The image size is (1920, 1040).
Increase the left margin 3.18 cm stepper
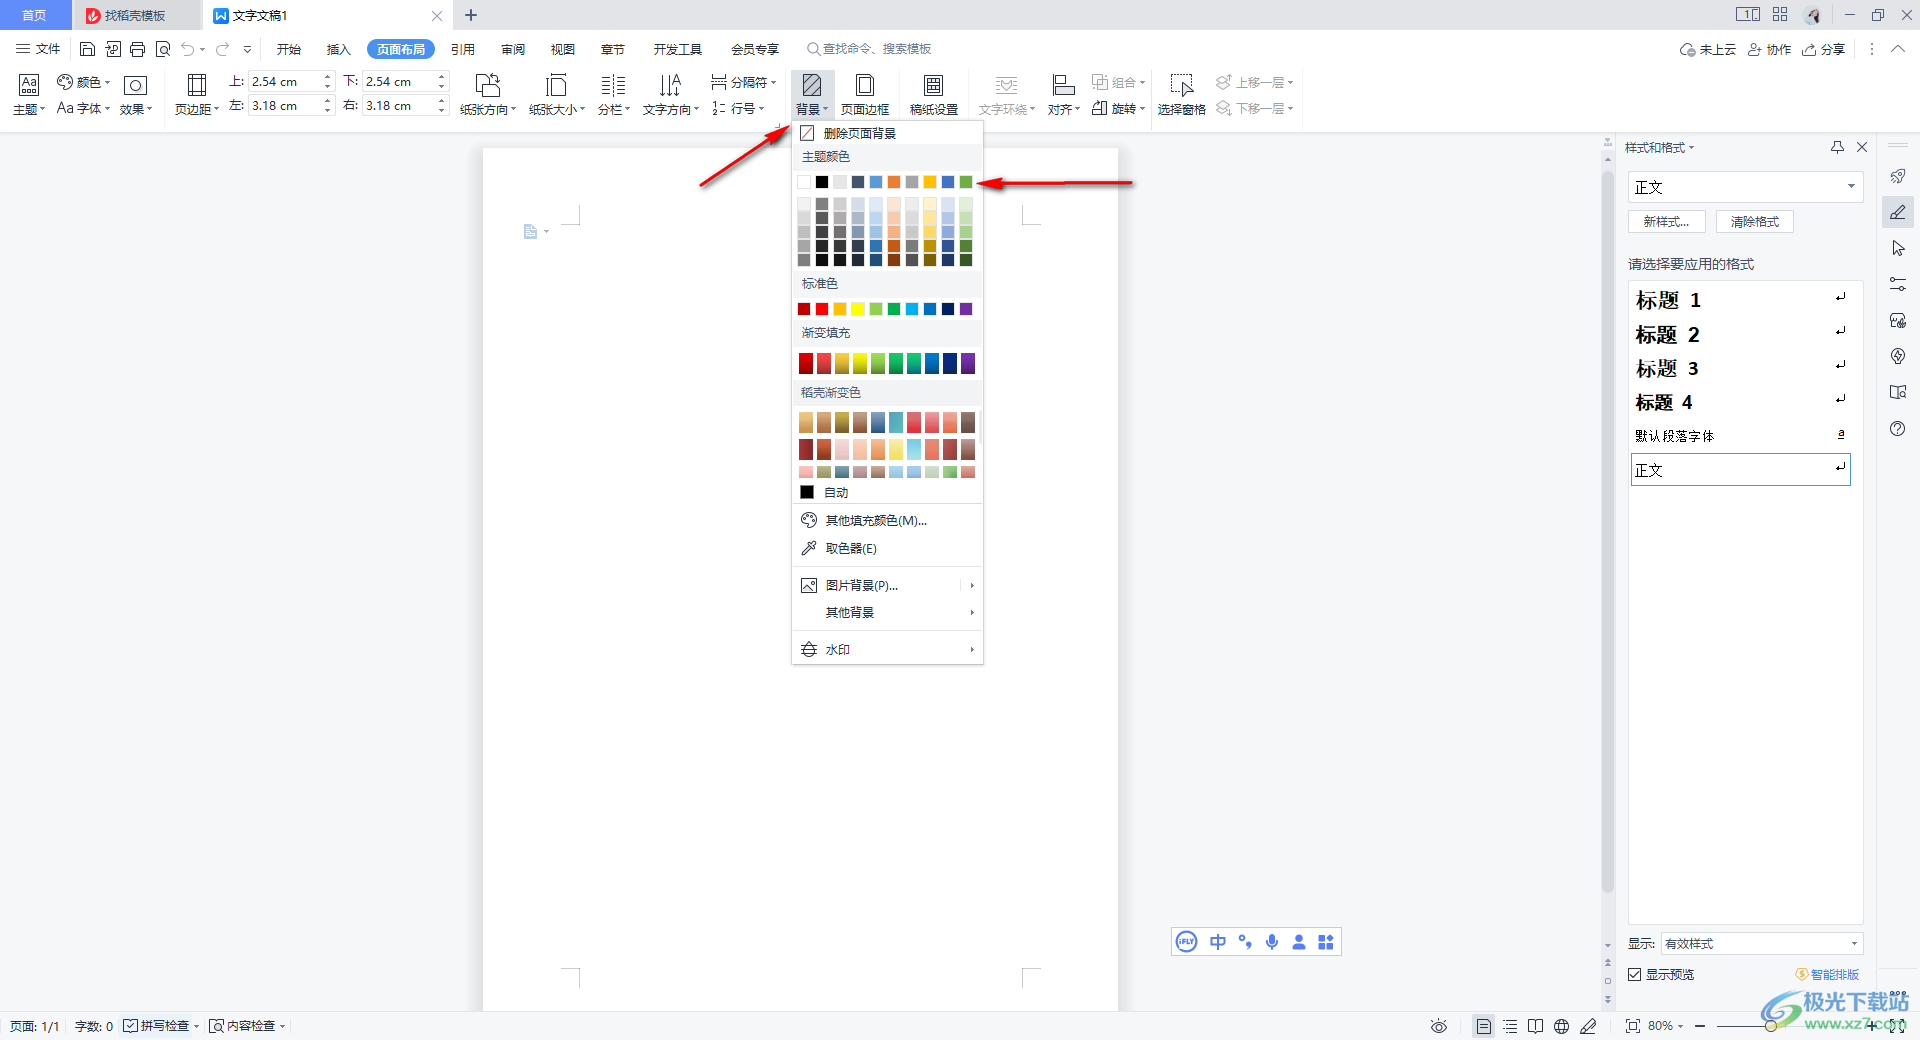click(328, 100)
